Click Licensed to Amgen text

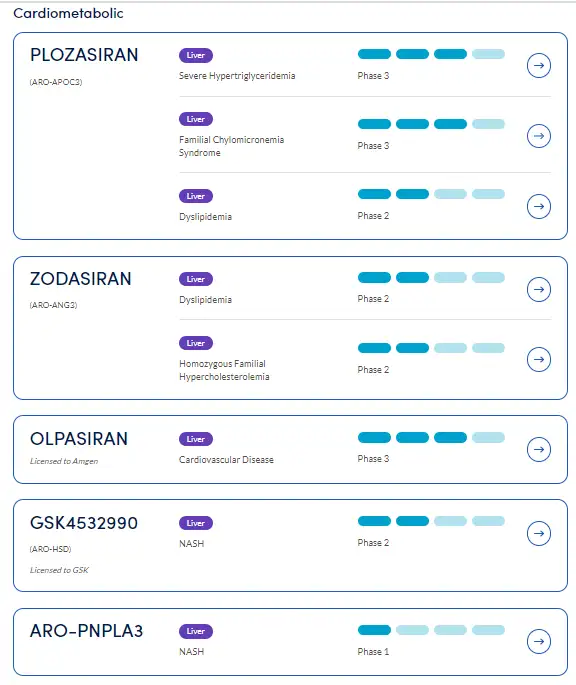[x=64, y=461]
